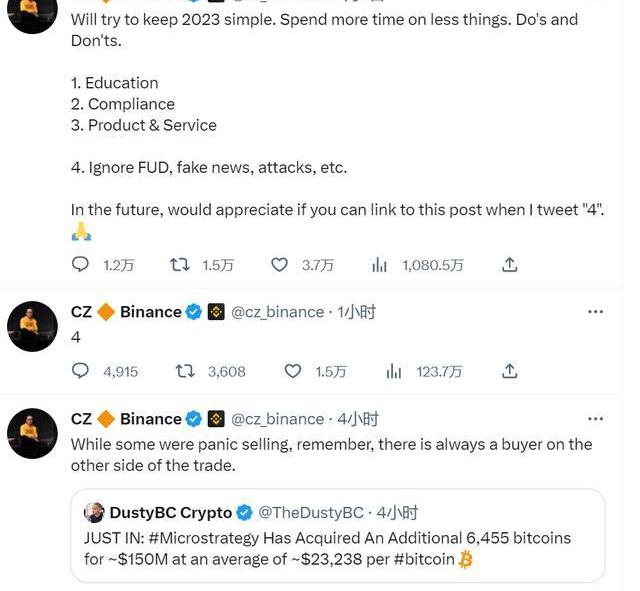Reply to the "4" tweet
The height and width of the screenshot is (591, 640).
tap(81, 371)
